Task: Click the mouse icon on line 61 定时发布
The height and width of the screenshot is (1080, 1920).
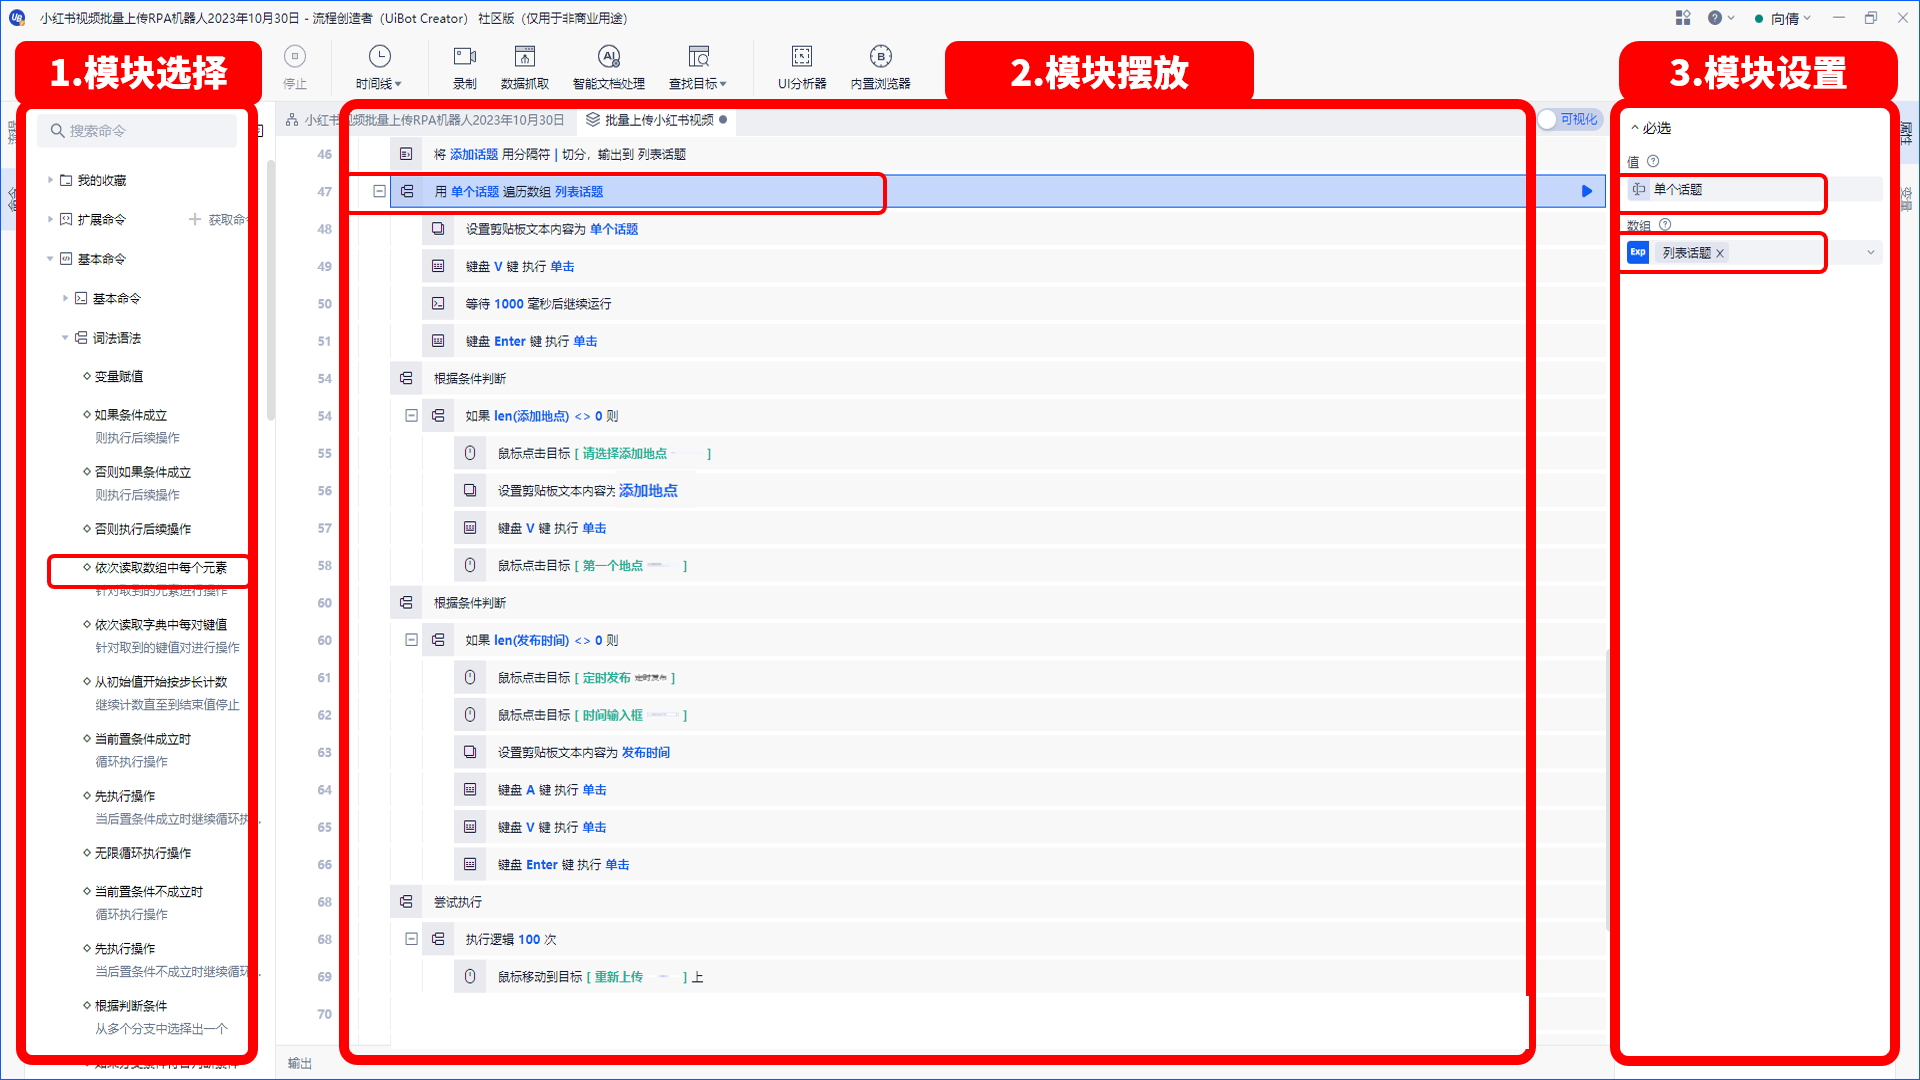Action: [470, 677]
